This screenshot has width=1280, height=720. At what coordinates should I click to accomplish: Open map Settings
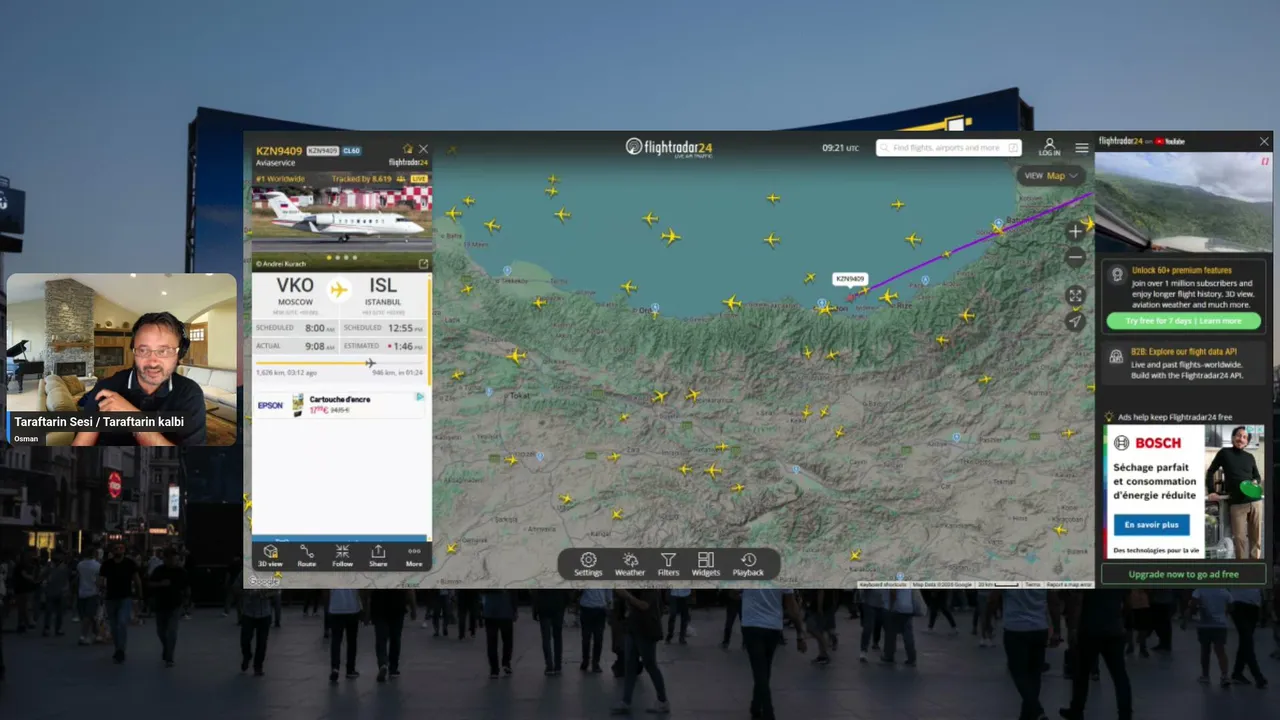click(588, 565)
